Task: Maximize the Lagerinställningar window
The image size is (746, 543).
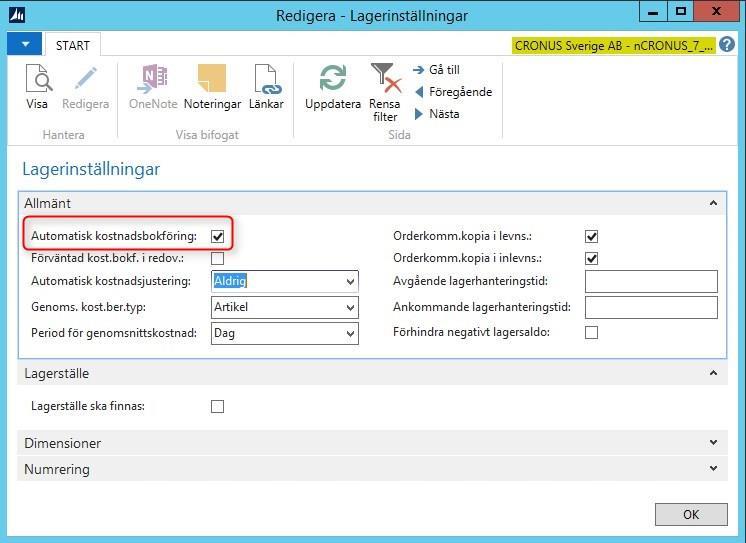Action: pyautogui.click(x=681, y=11)
